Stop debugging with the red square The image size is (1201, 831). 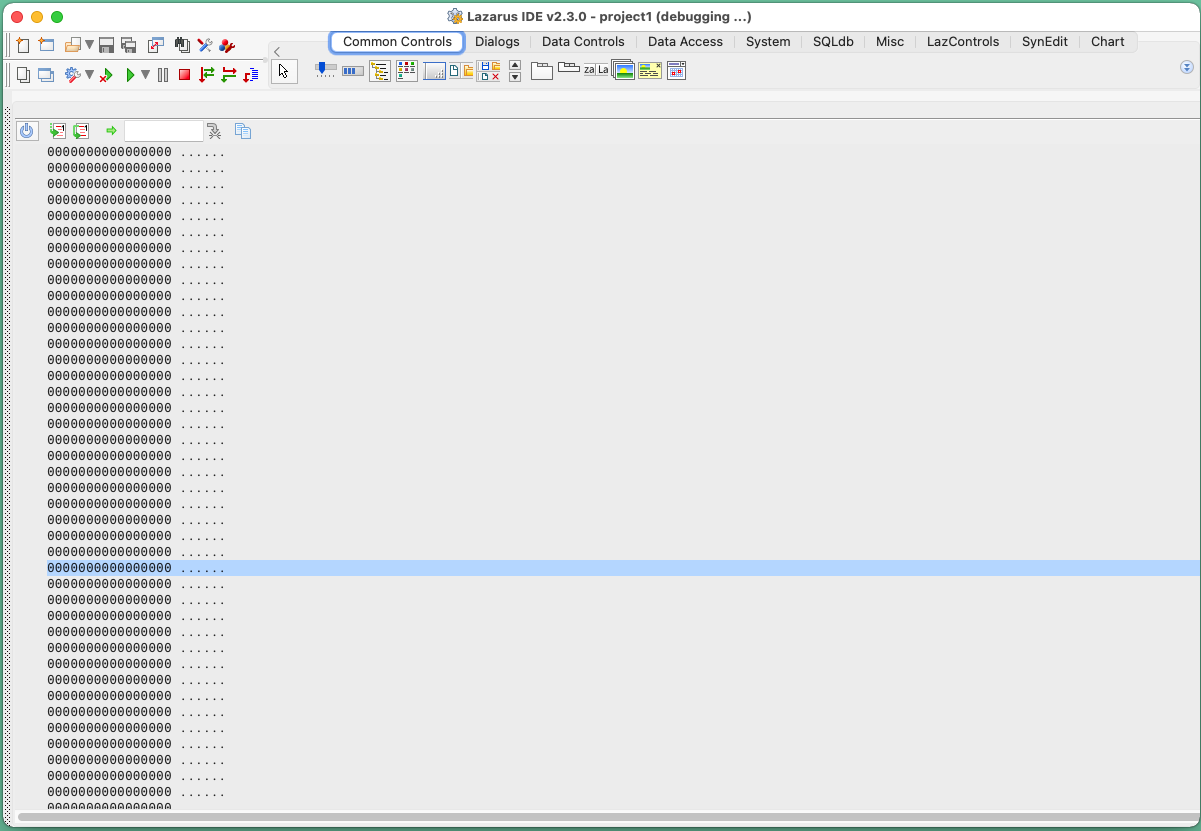click(184, 74)
